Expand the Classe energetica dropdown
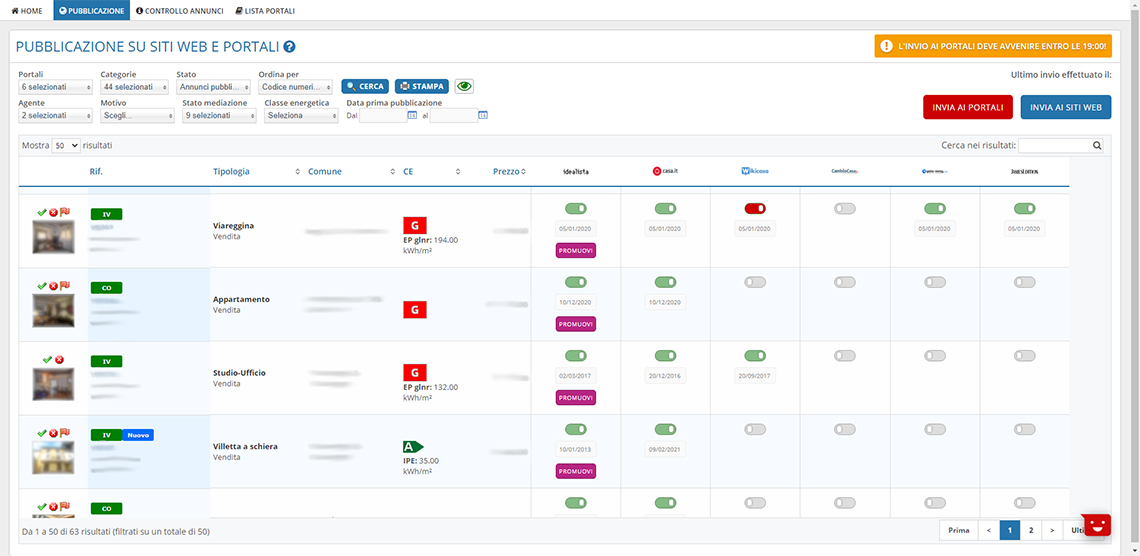This screenshot has width=1140, height=556. pos(301,116)
